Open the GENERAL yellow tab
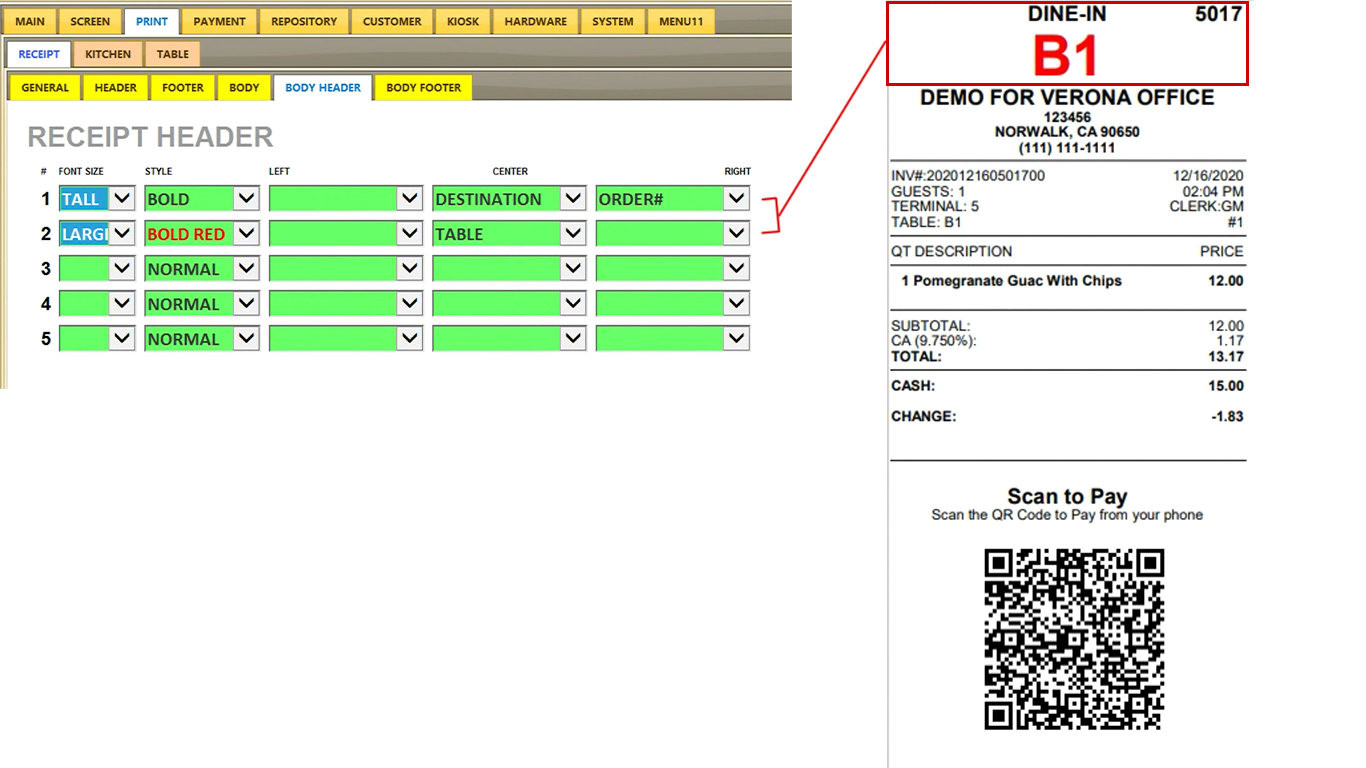 coord(45,88)
